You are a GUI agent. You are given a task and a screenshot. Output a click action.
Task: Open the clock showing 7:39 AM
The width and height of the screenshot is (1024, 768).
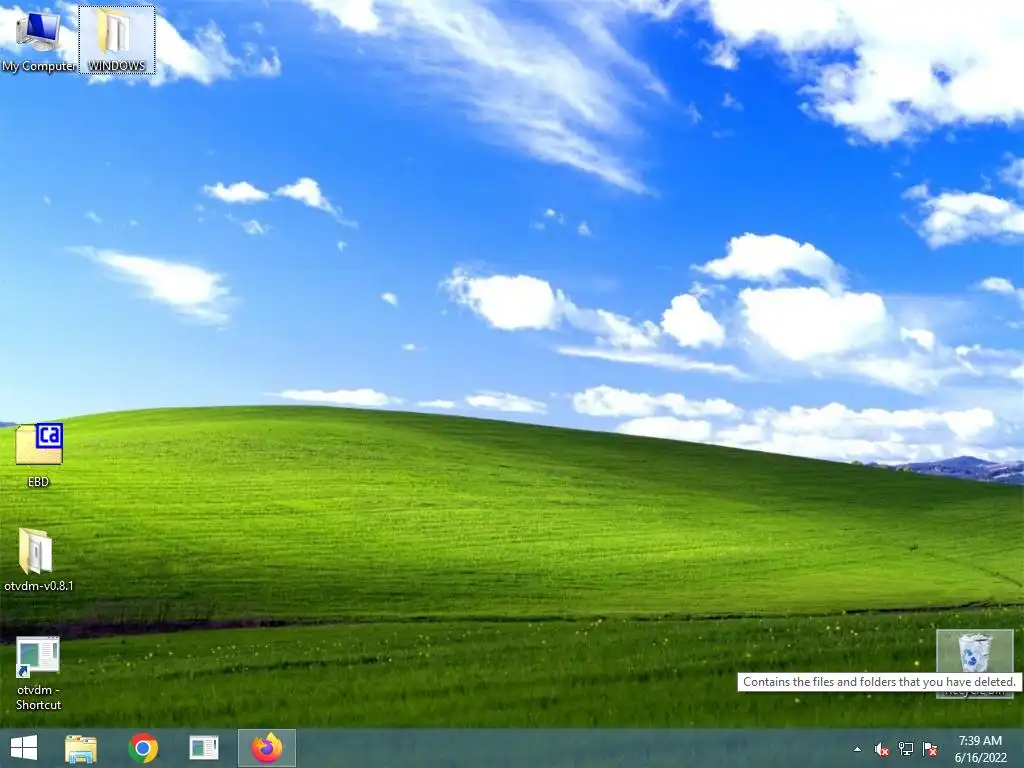[980, 741]
